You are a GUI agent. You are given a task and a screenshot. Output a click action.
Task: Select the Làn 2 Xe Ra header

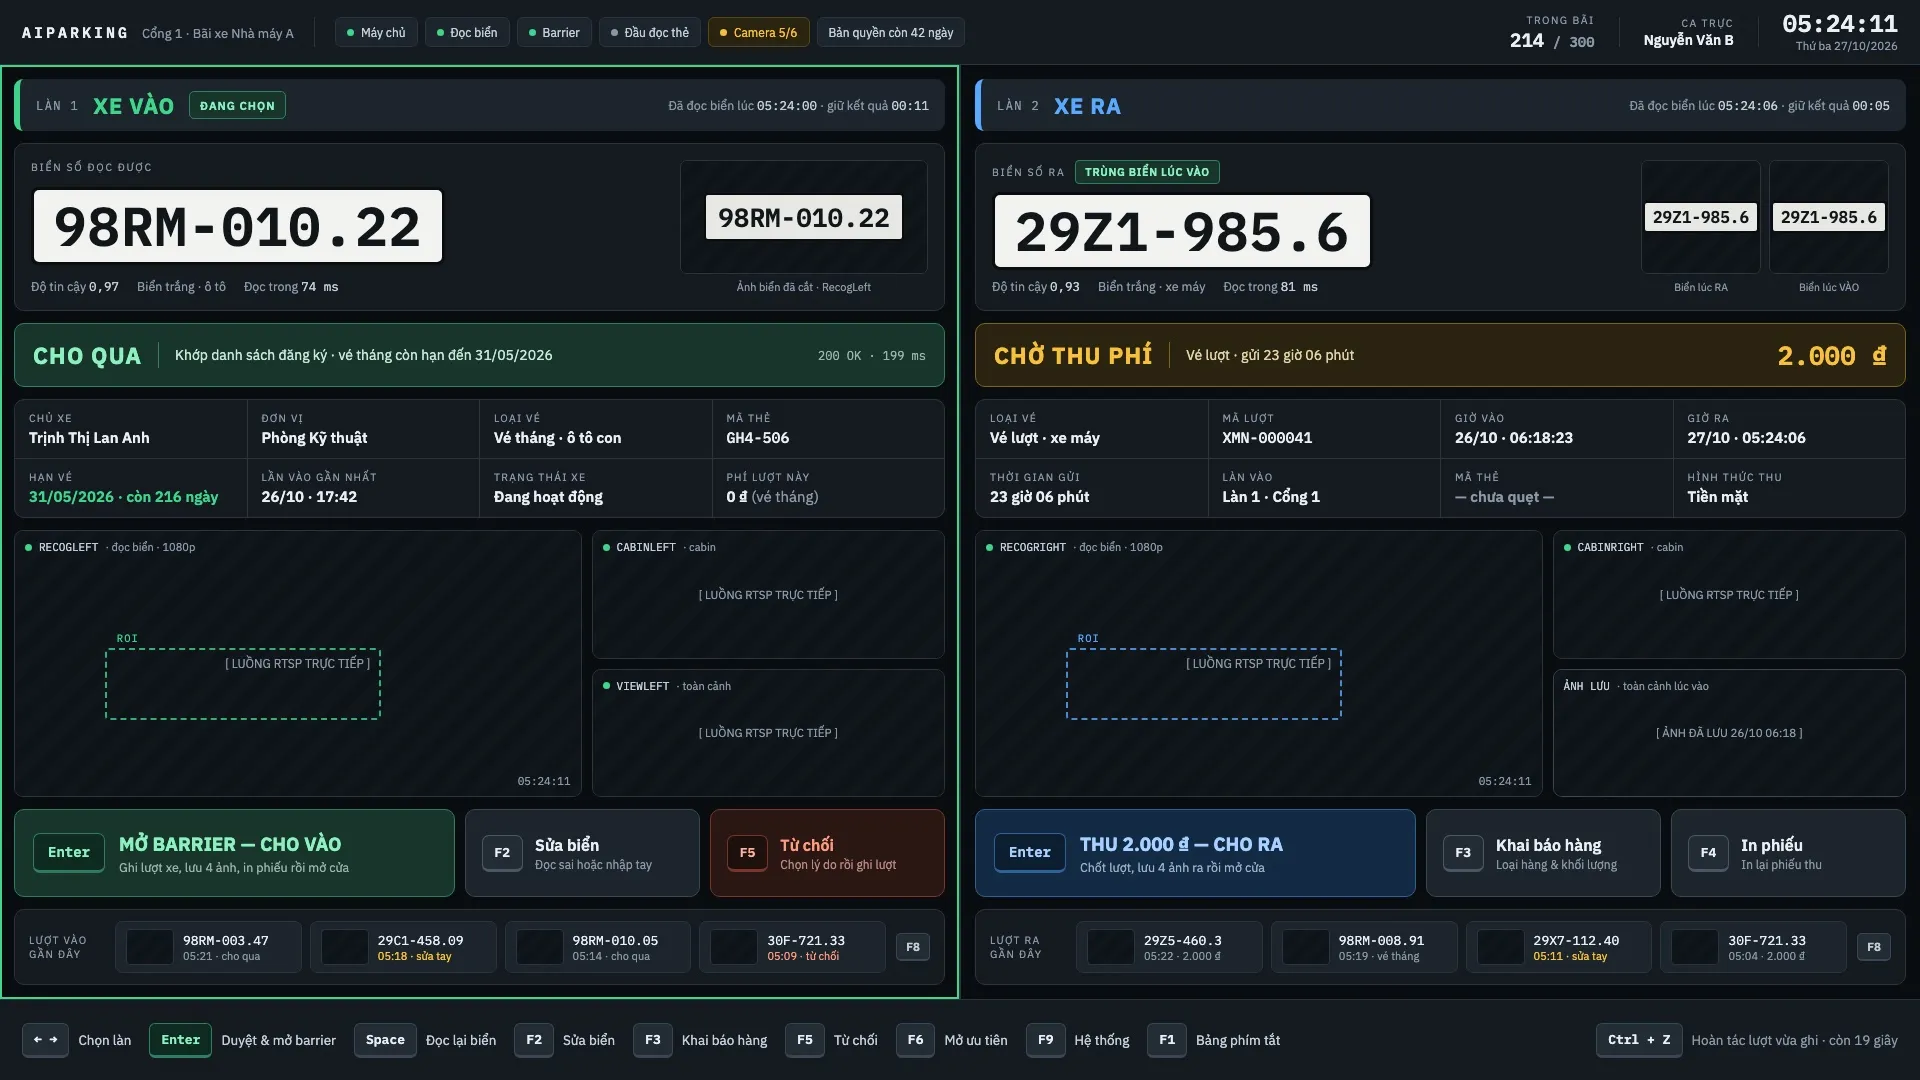1440,106
